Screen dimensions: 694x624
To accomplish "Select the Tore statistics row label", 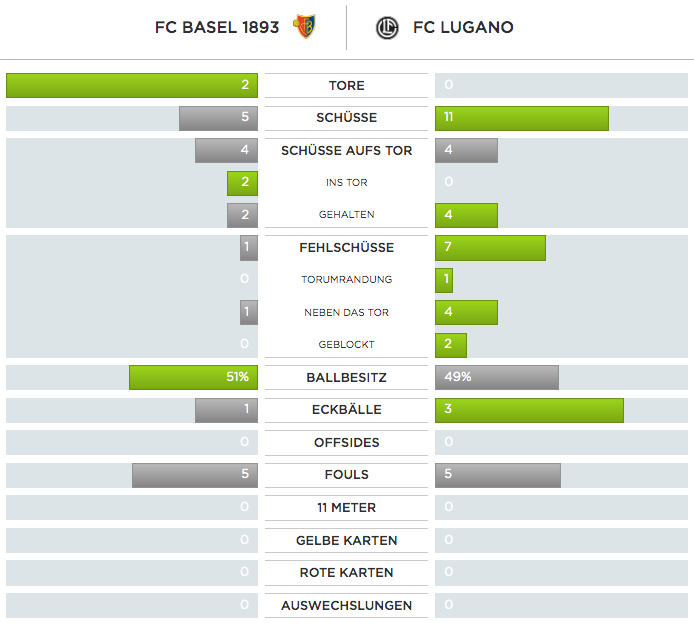I will click(346, 86).
